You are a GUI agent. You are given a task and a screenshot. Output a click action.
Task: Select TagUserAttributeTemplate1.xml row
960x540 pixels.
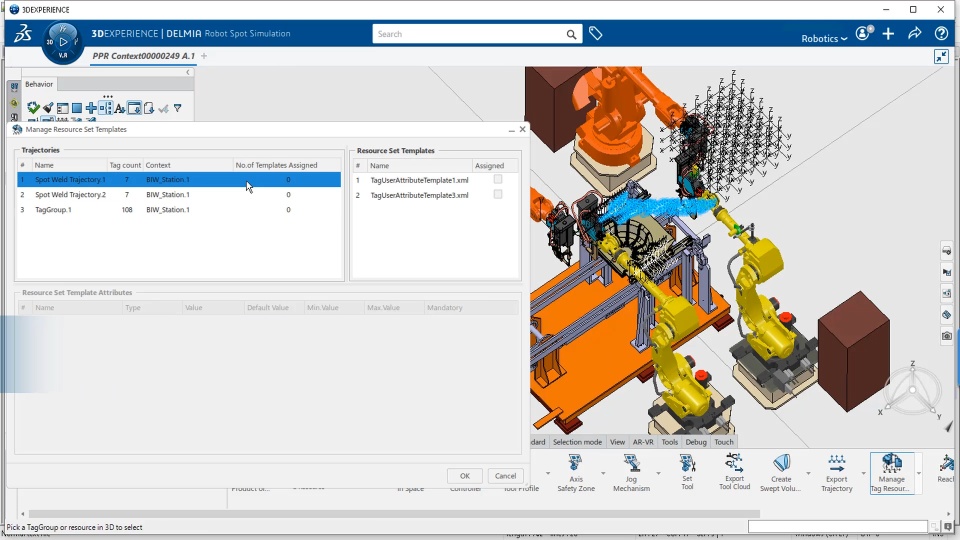tap(435, 180)
